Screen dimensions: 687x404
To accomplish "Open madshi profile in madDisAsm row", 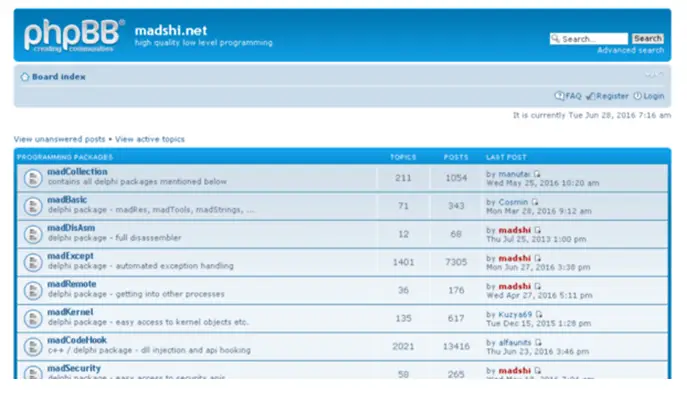I will point(514,230).
